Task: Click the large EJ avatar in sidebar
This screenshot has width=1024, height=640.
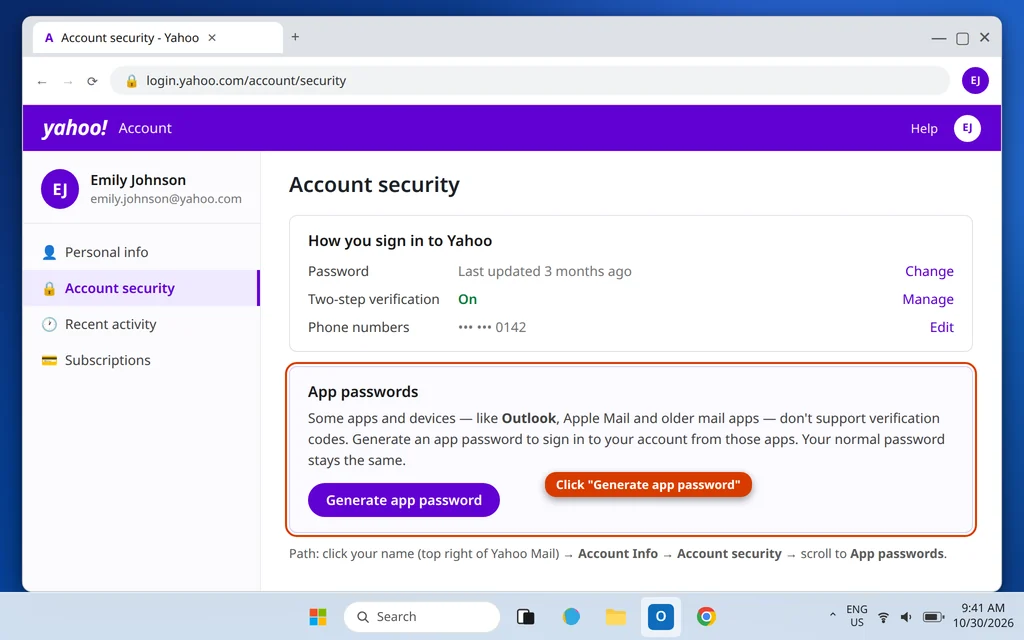Action: pyautogui.click(x=60, y=189)
